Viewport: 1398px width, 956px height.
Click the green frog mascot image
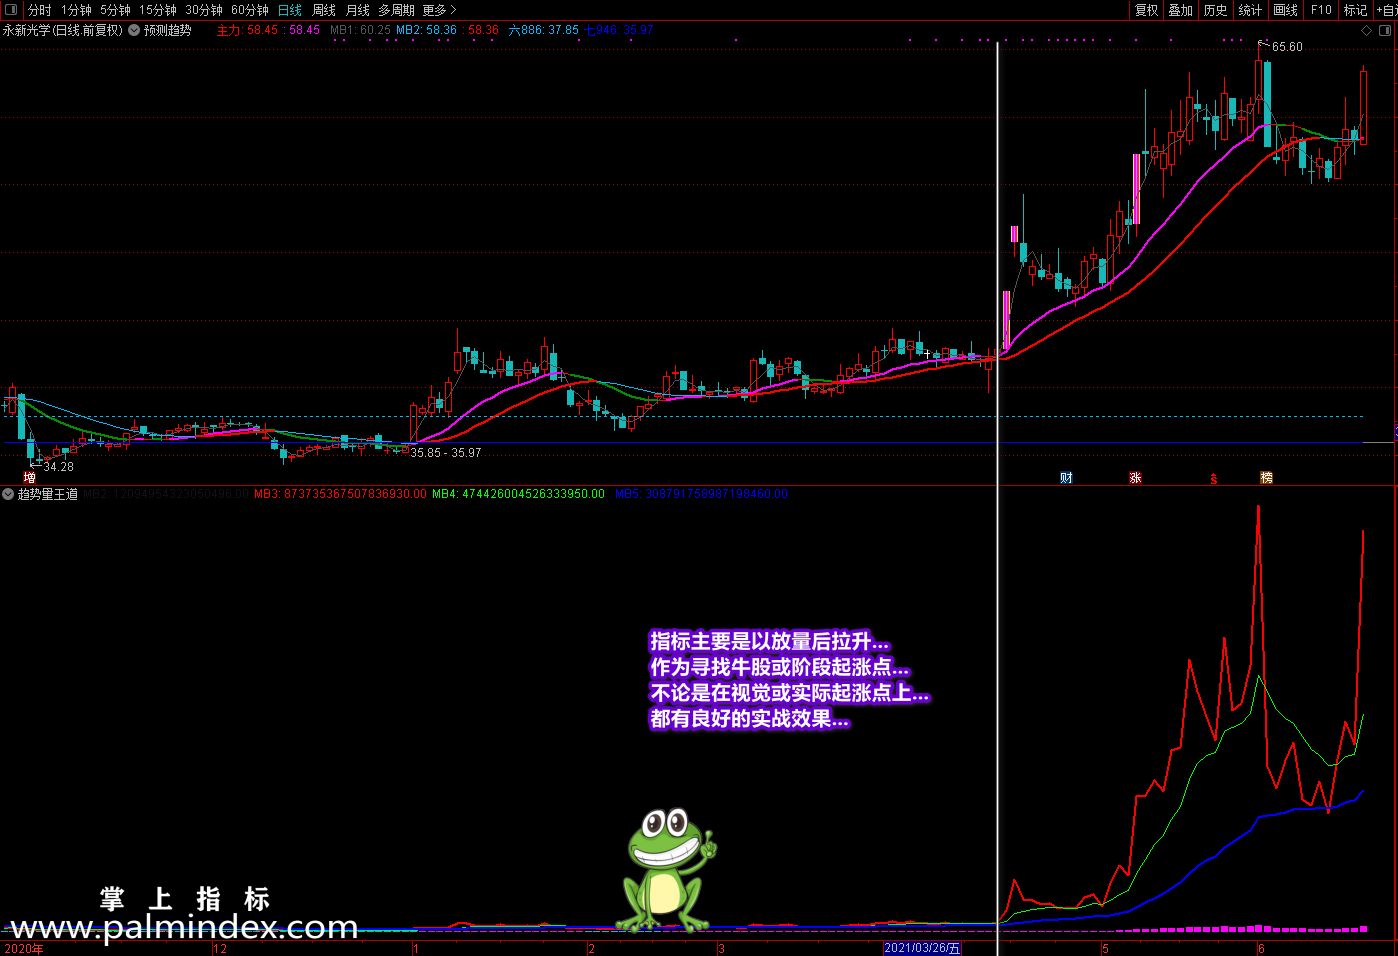(667, 870)
